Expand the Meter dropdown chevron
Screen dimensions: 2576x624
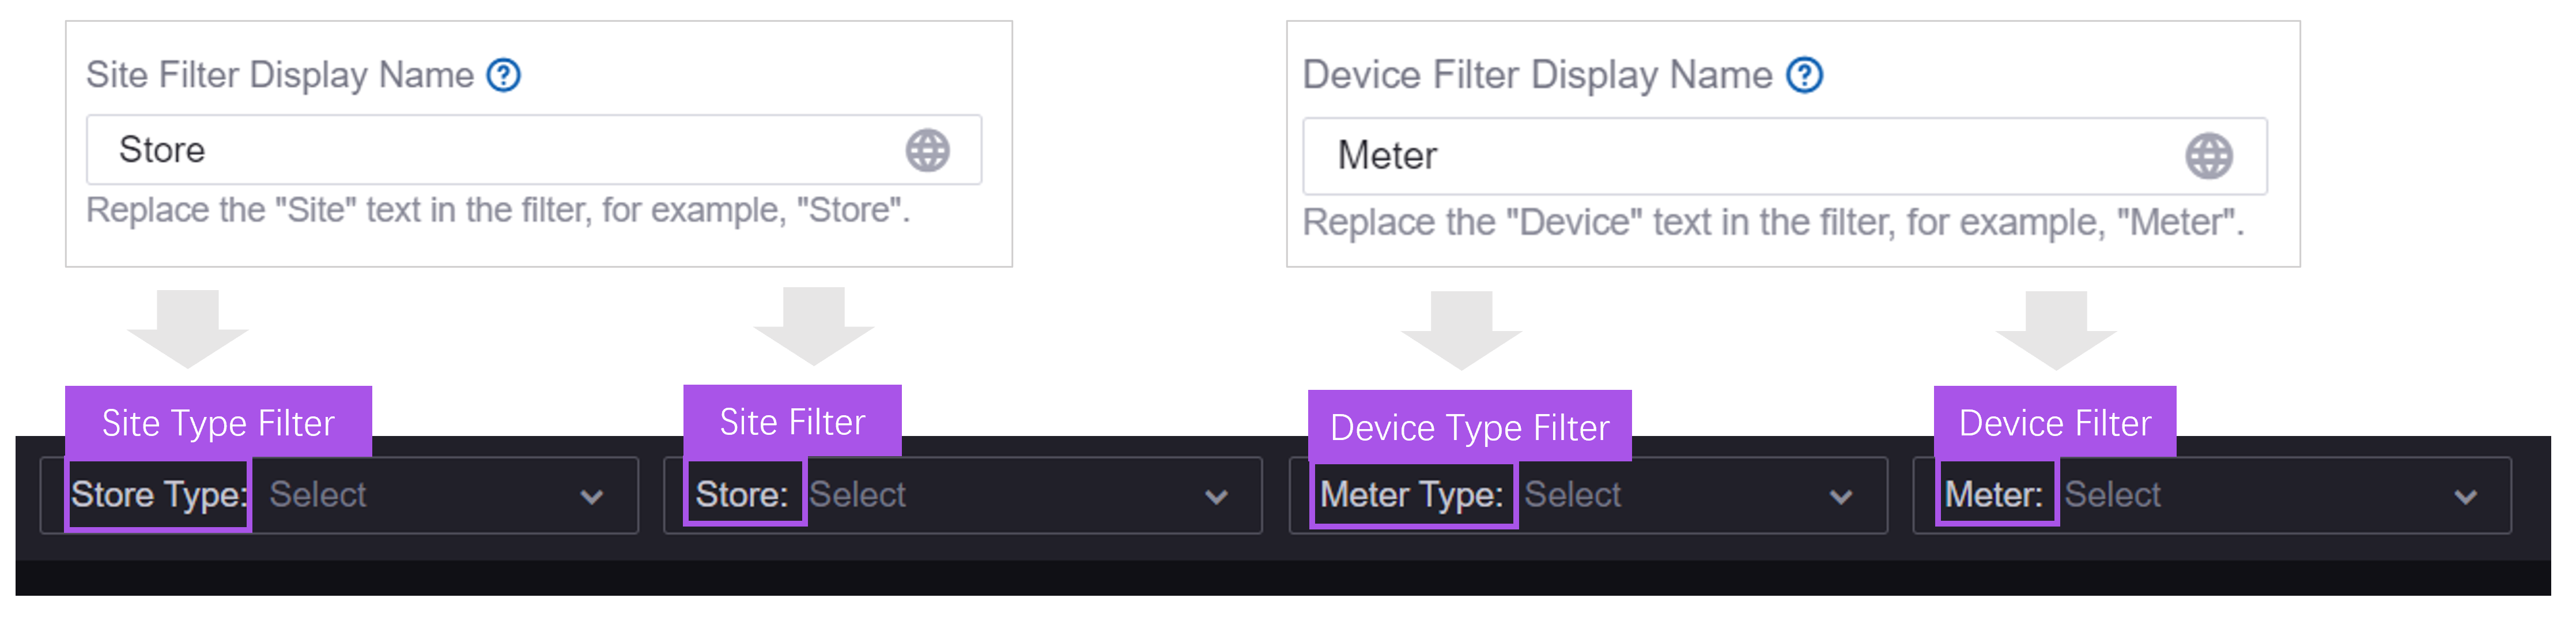2466,496
